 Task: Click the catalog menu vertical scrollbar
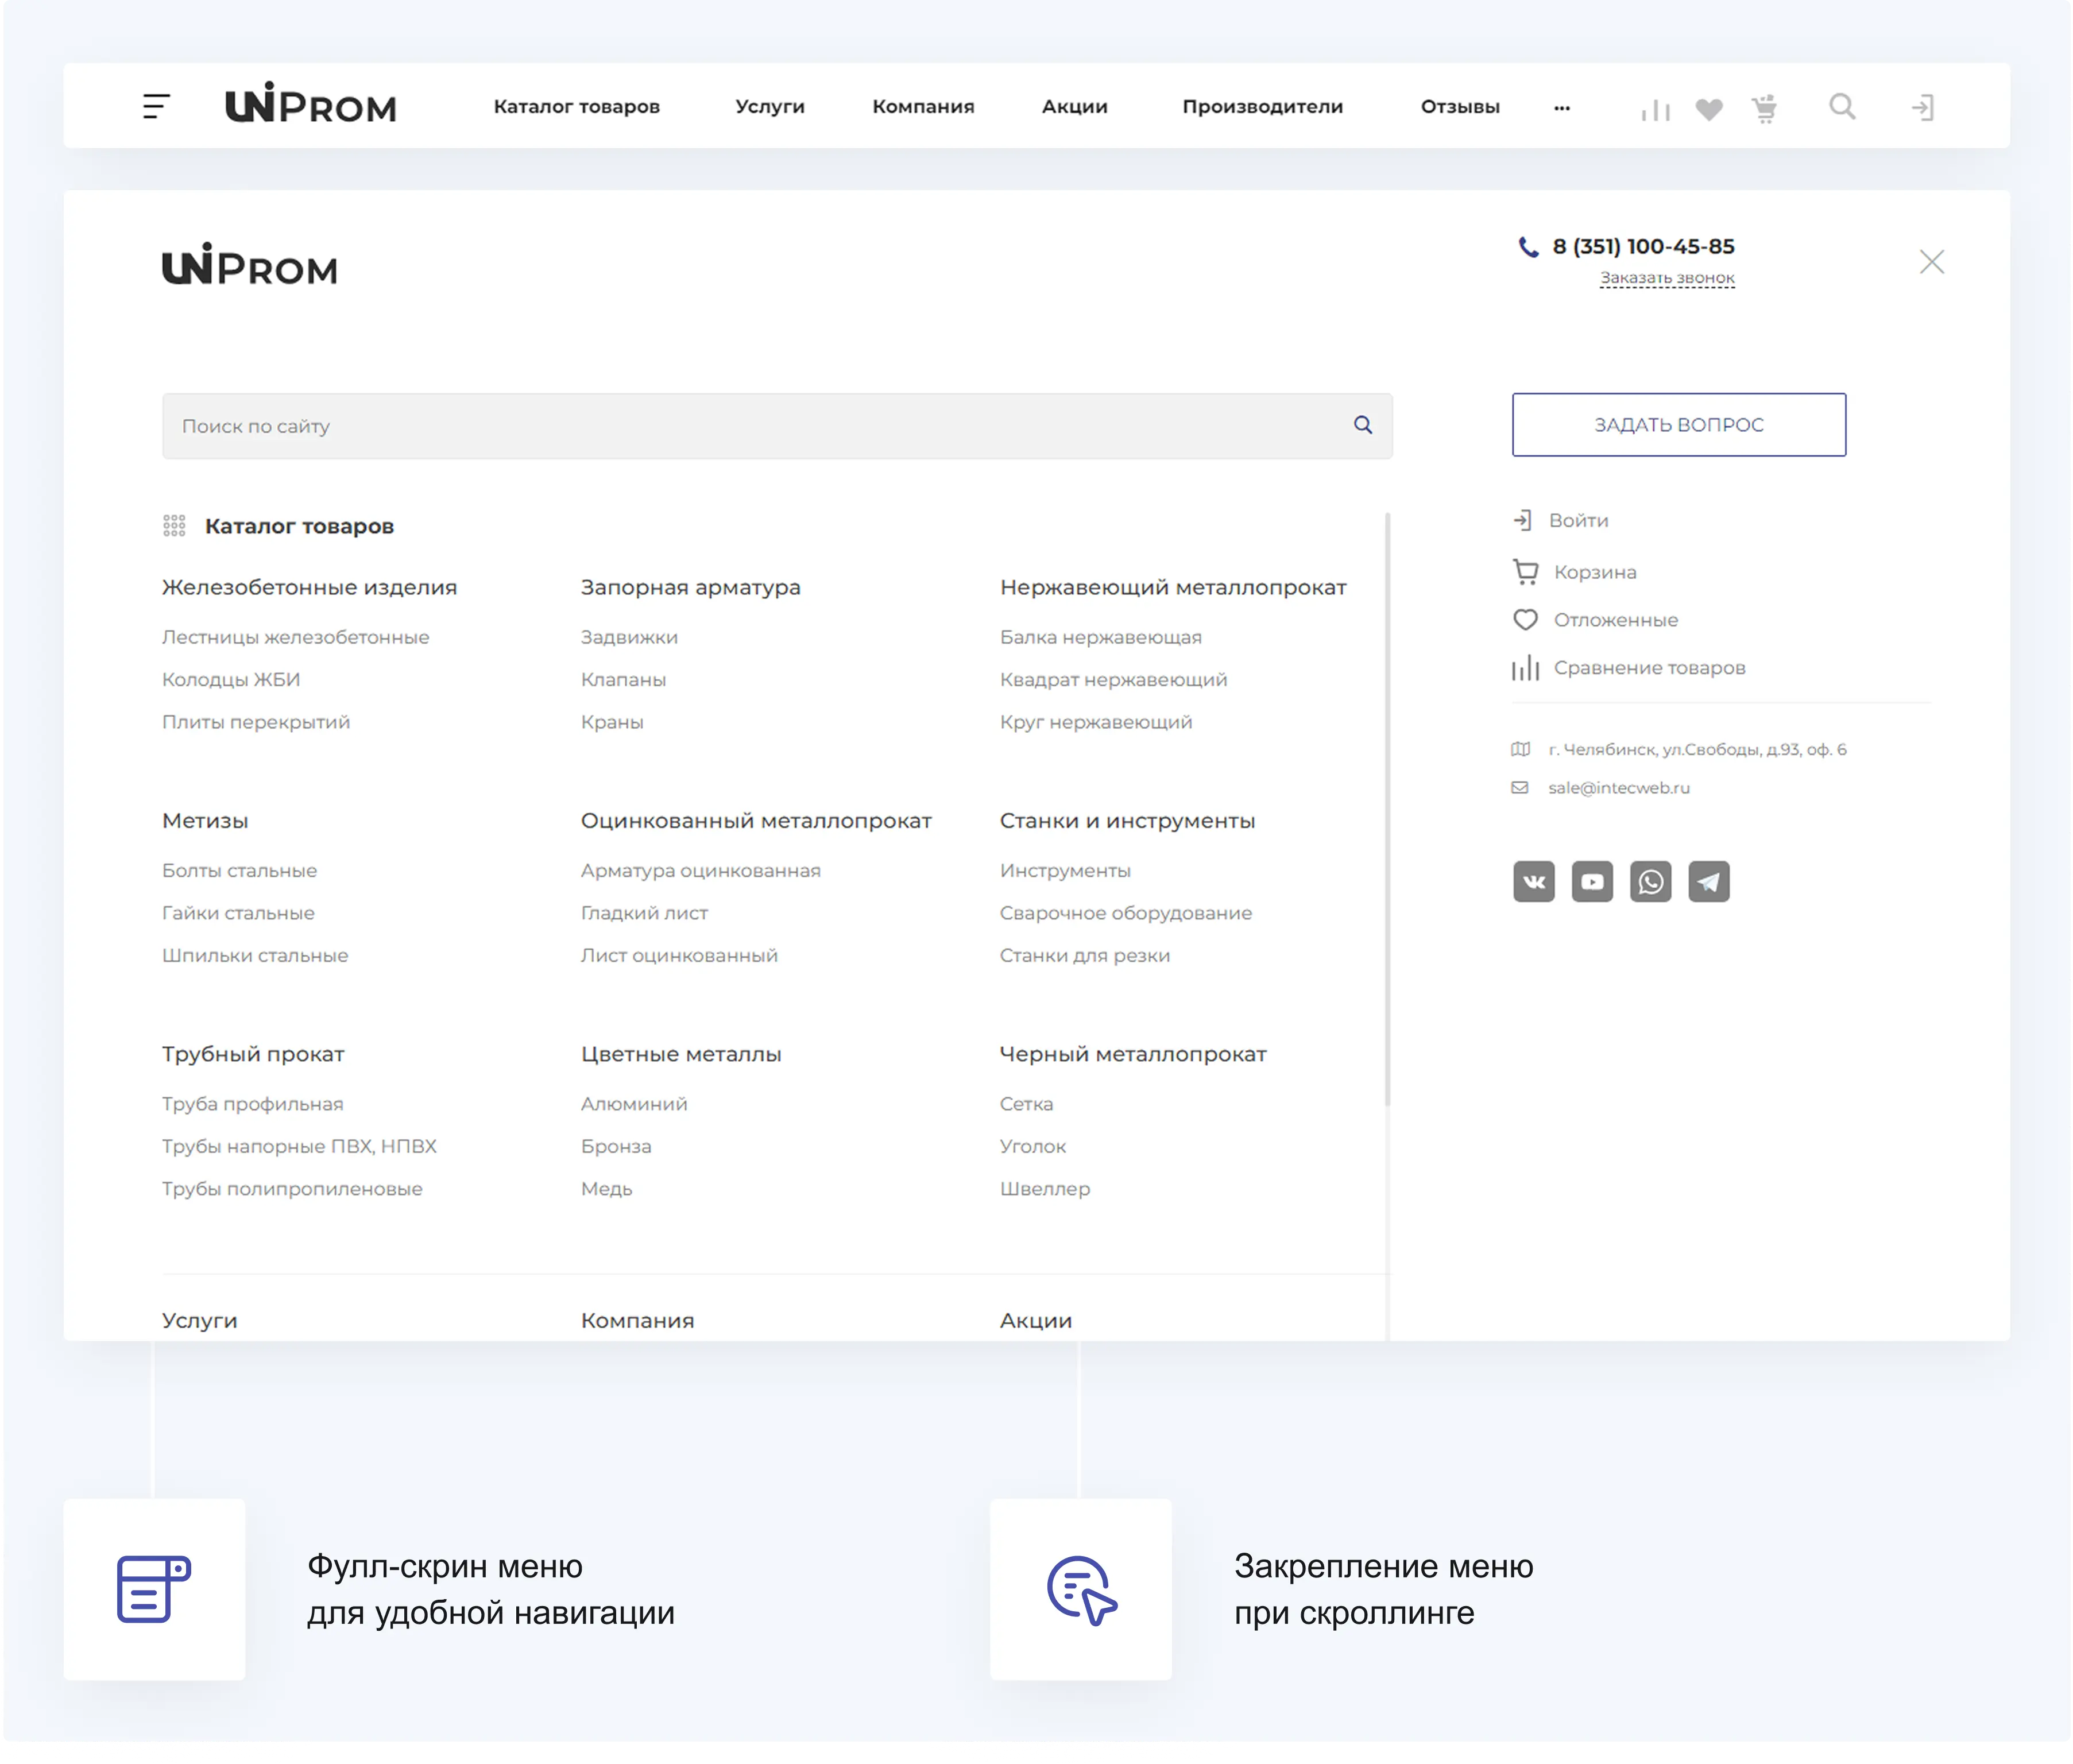click(x=1387, y=810)
